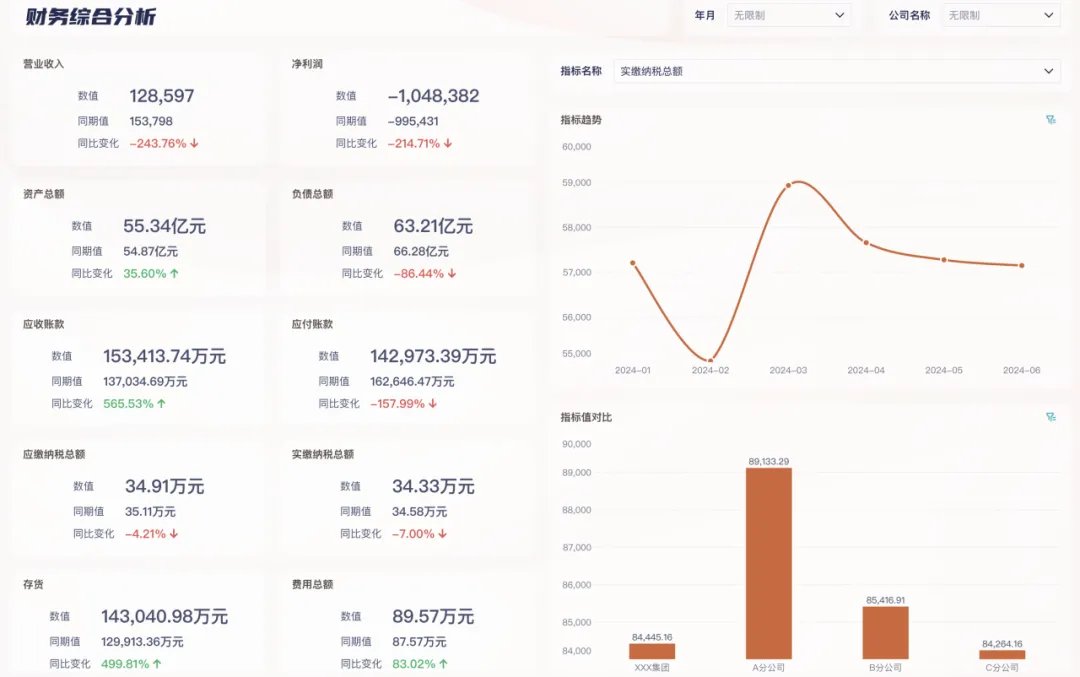This screenshot has width=1080, height=677.
Task: Click the green up arrow in 存货 card
Action: [x=157, y=664]
